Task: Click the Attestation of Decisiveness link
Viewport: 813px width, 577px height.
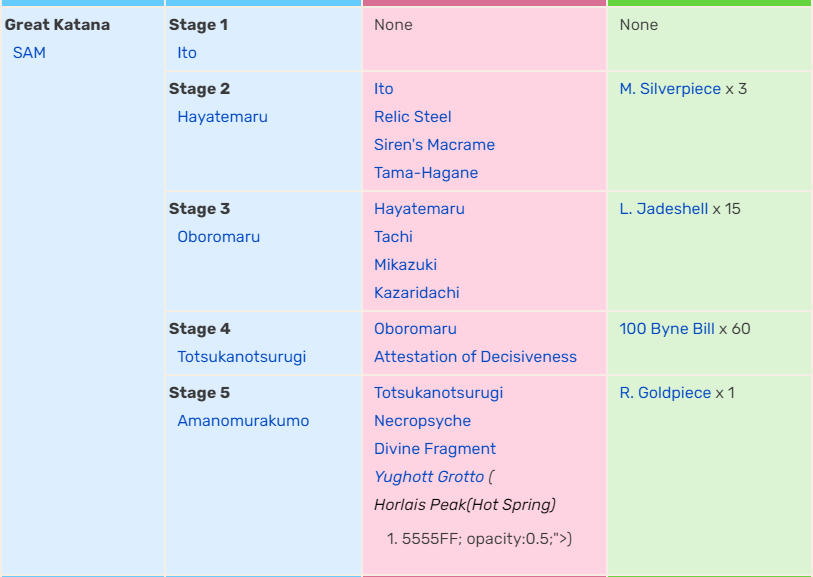Action: pyautogui.click(x=475, y=357)
